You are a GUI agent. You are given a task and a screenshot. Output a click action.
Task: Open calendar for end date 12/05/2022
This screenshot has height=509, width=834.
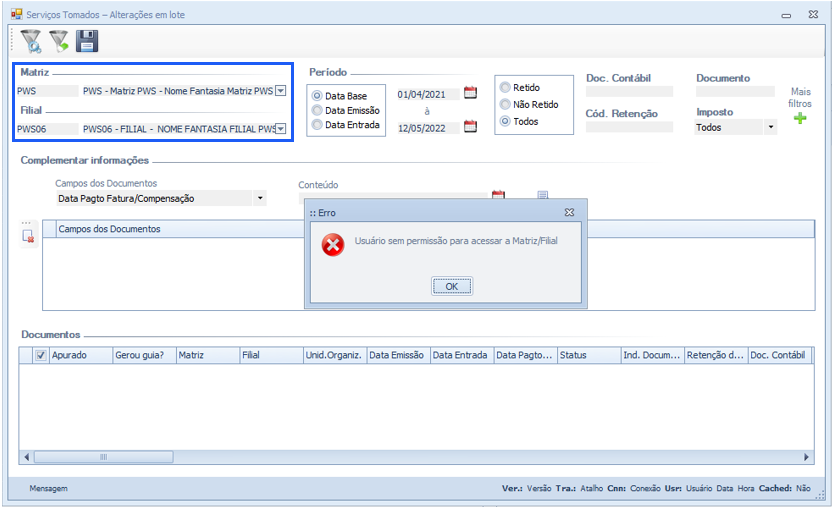pyautogui.click(x=470, y=127)
